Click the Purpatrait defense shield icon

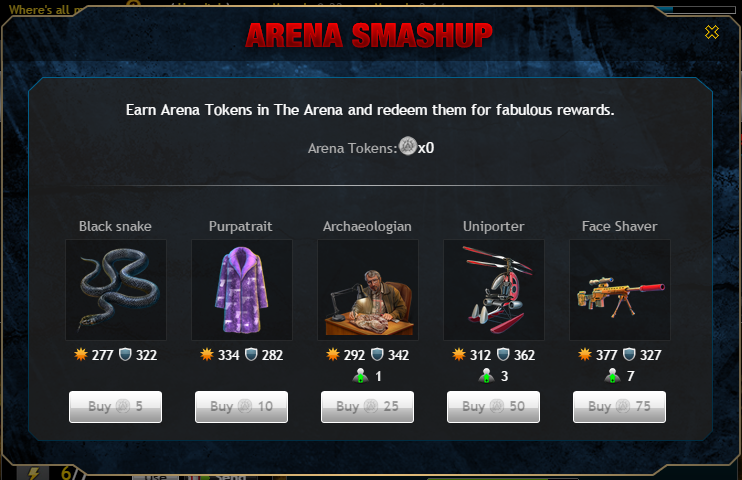pyautogui.click(x=251, y=354)
